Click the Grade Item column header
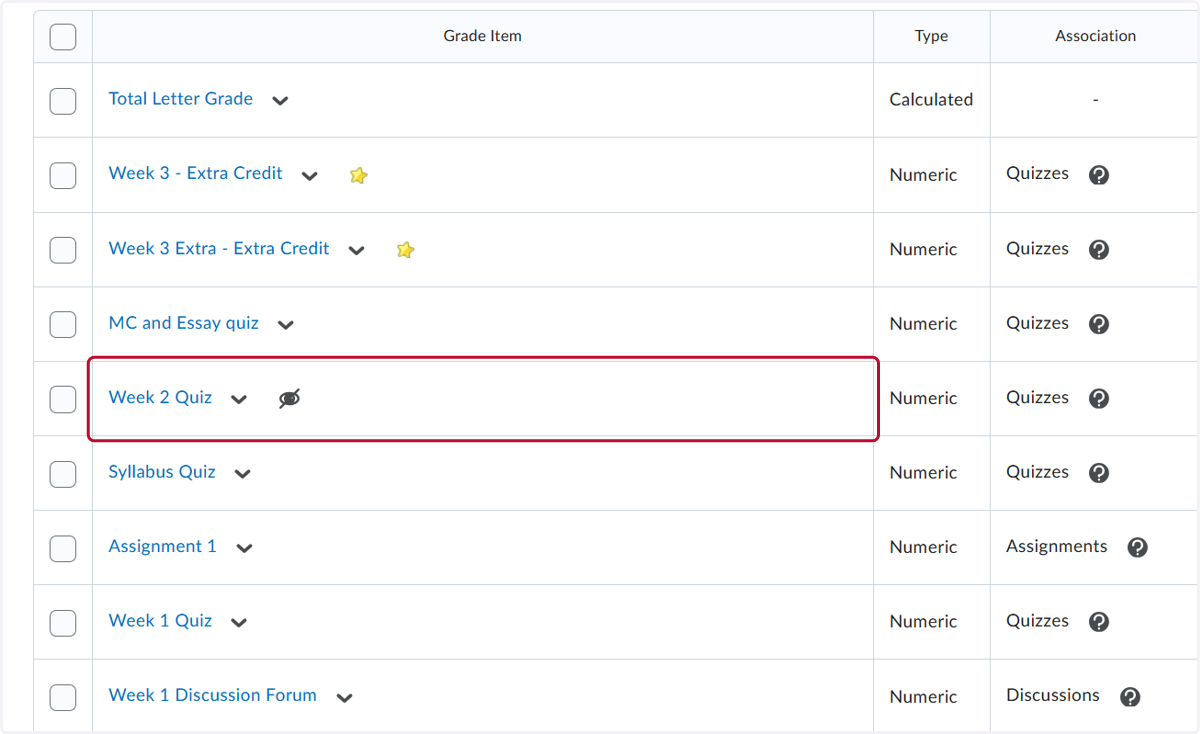The width and height of the screenshot is (1200, 734). [x=483, y=36]
